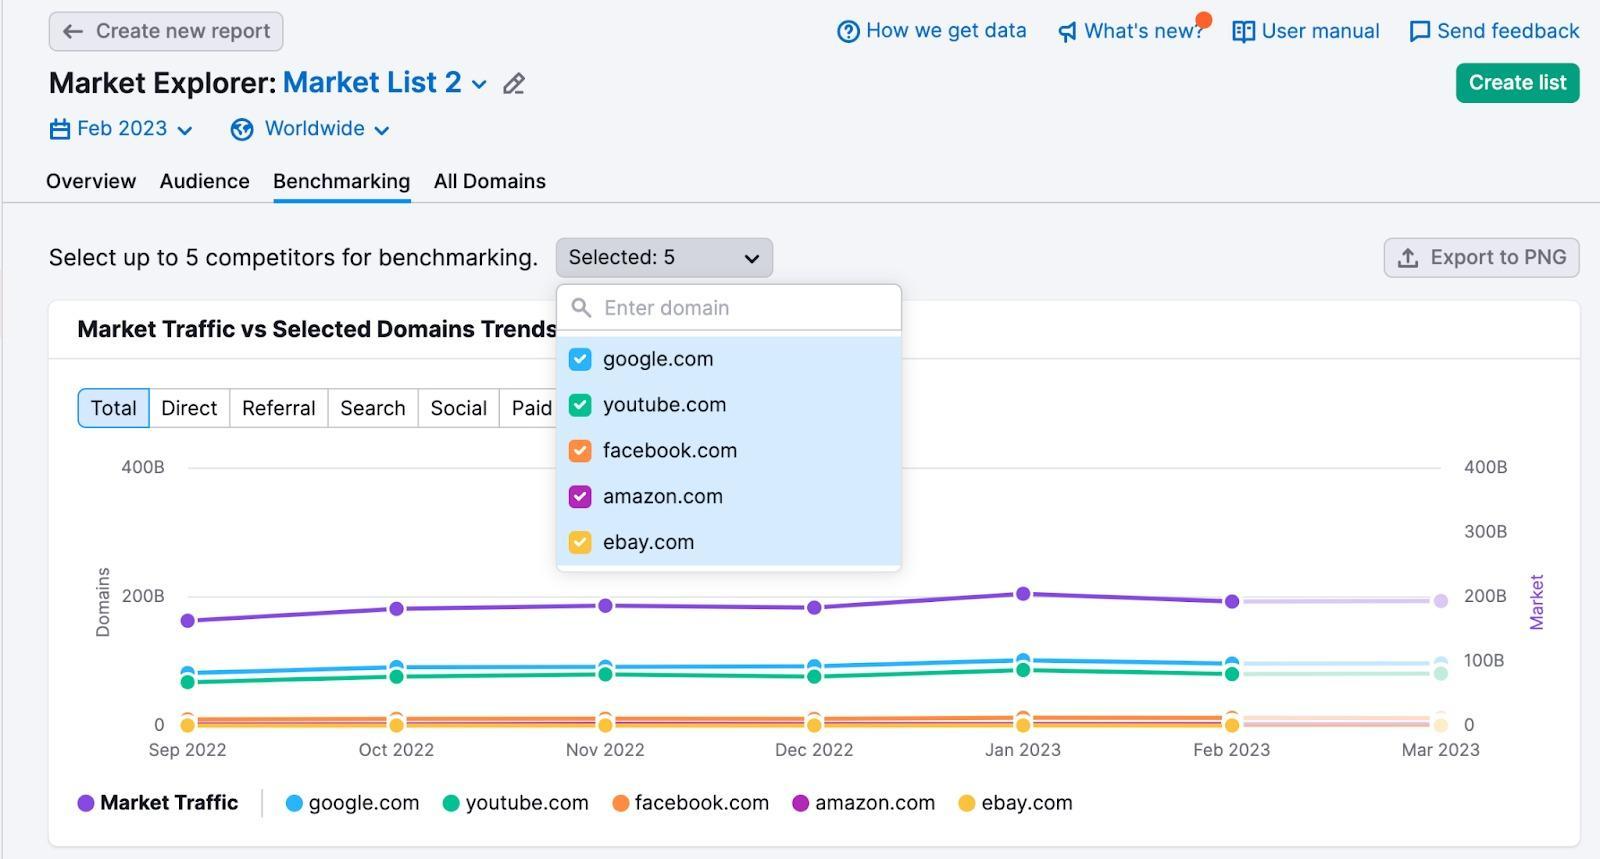The width and height of the screenshot is (1600, 859).
Task: Click the question mark icon for How we get data
Action: click(x=848, y=32)
